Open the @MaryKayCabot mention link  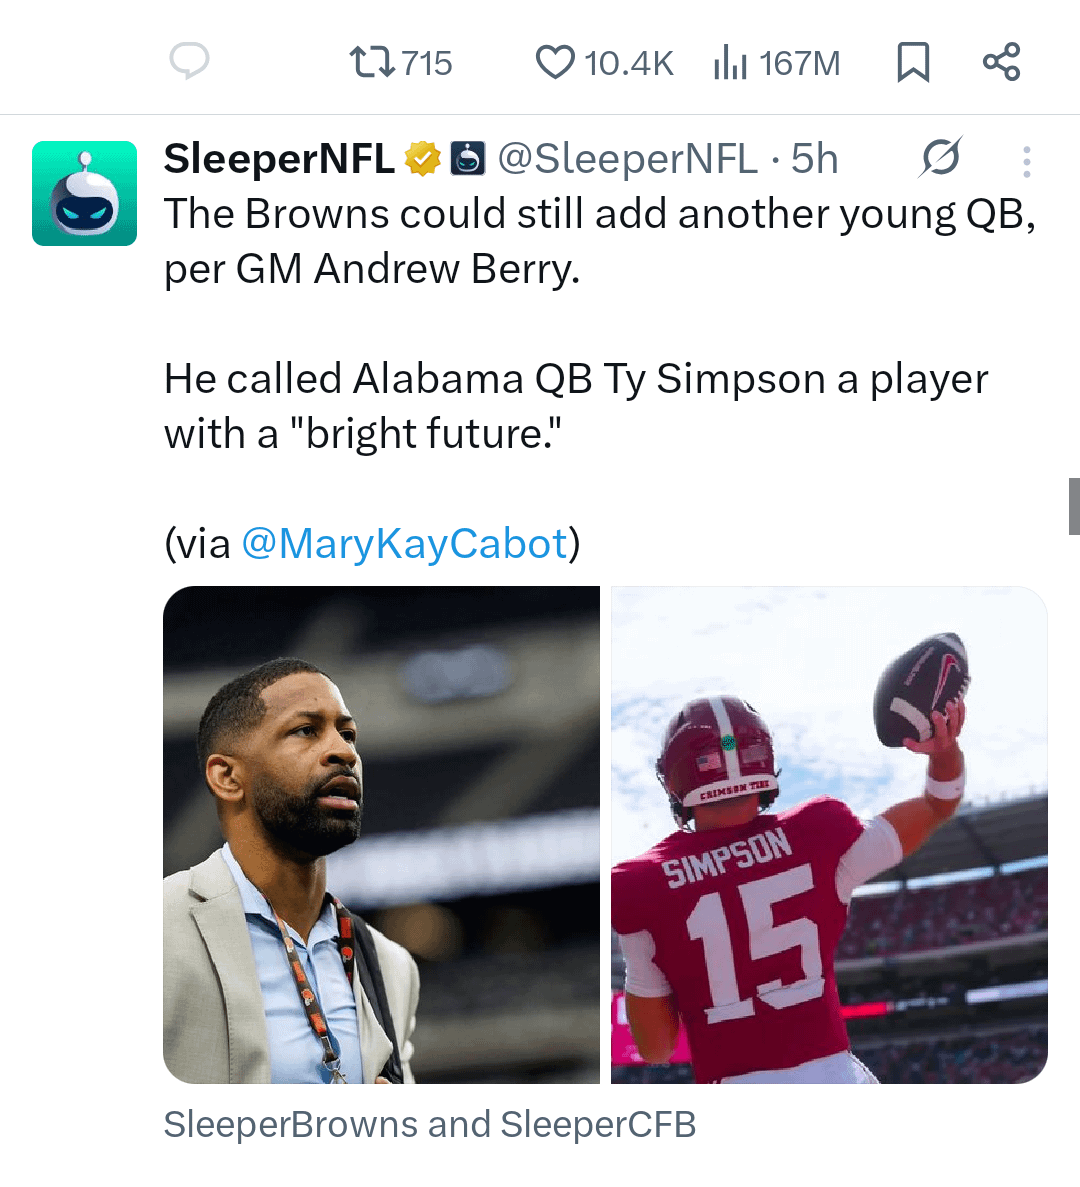(x=405, y=543)
